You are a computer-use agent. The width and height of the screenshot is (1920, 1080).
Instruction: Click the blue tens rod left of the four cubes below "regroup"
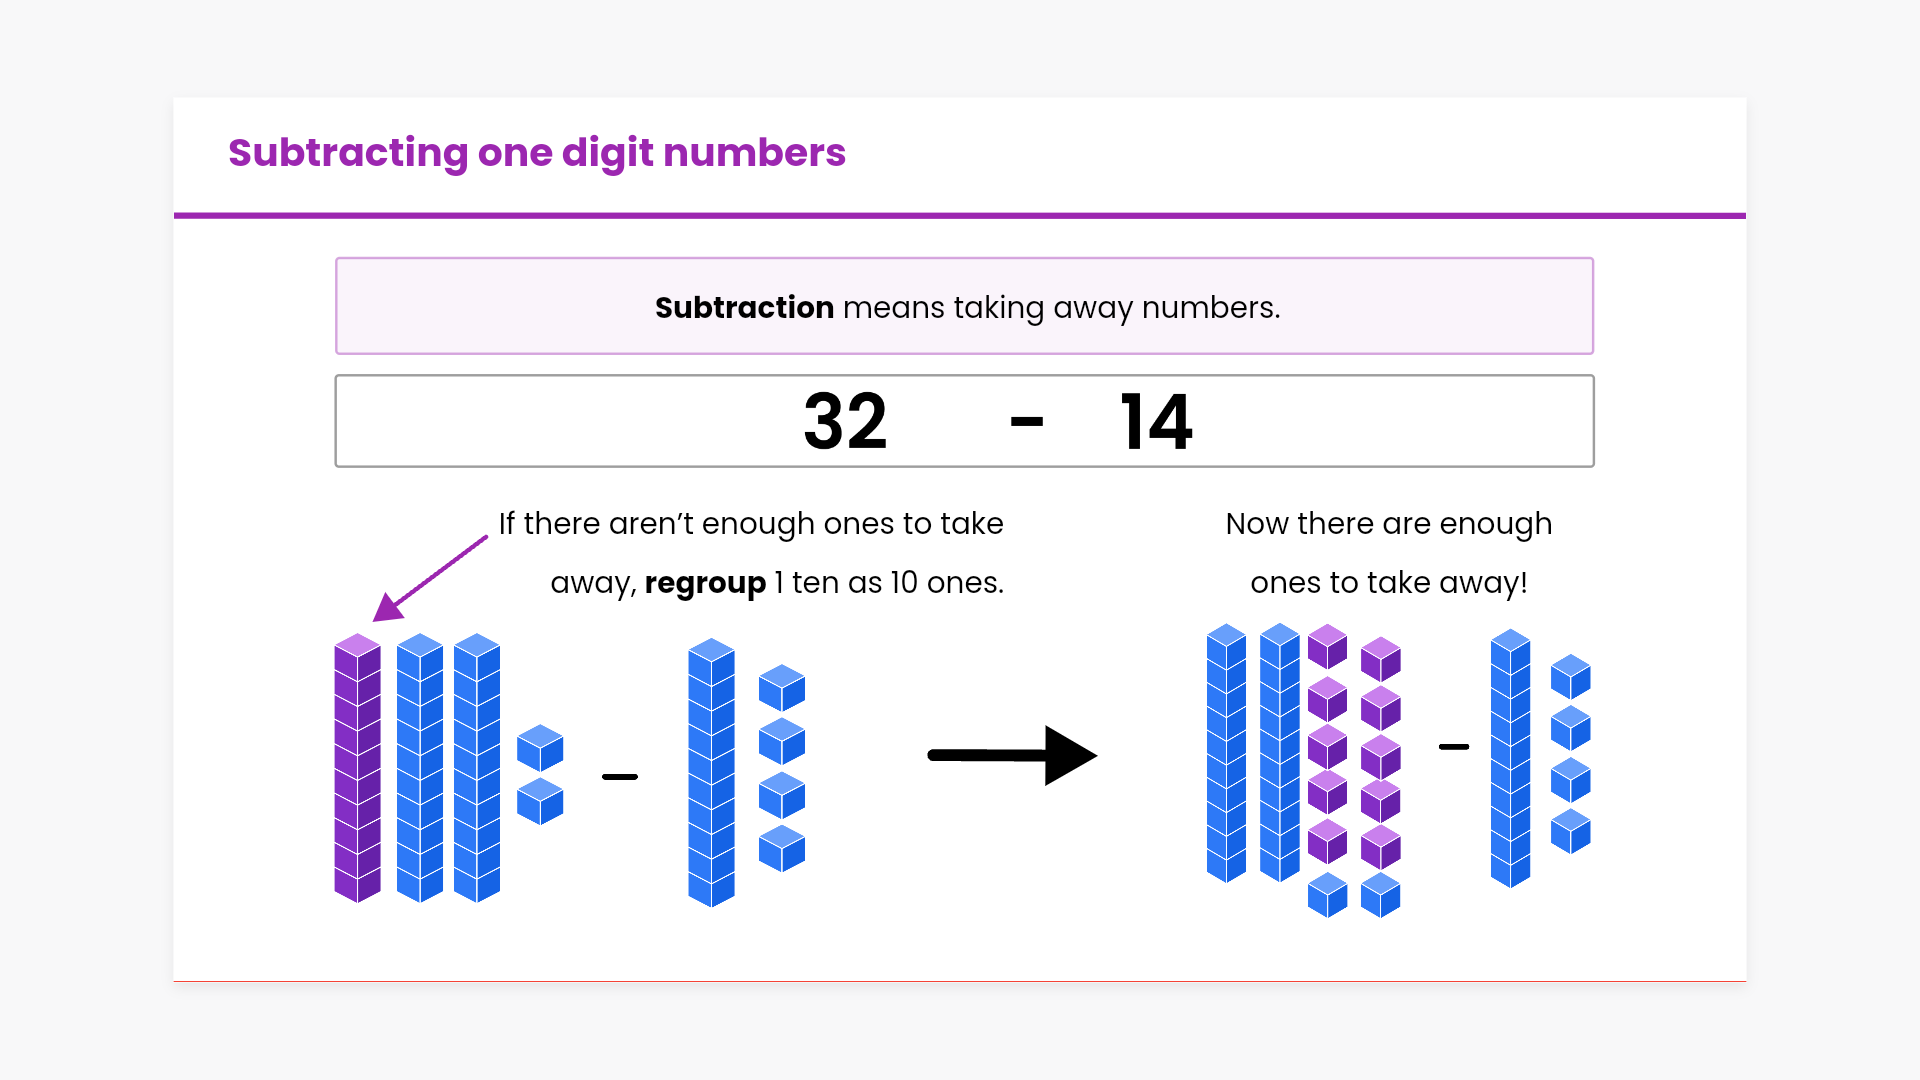[711, 773]
